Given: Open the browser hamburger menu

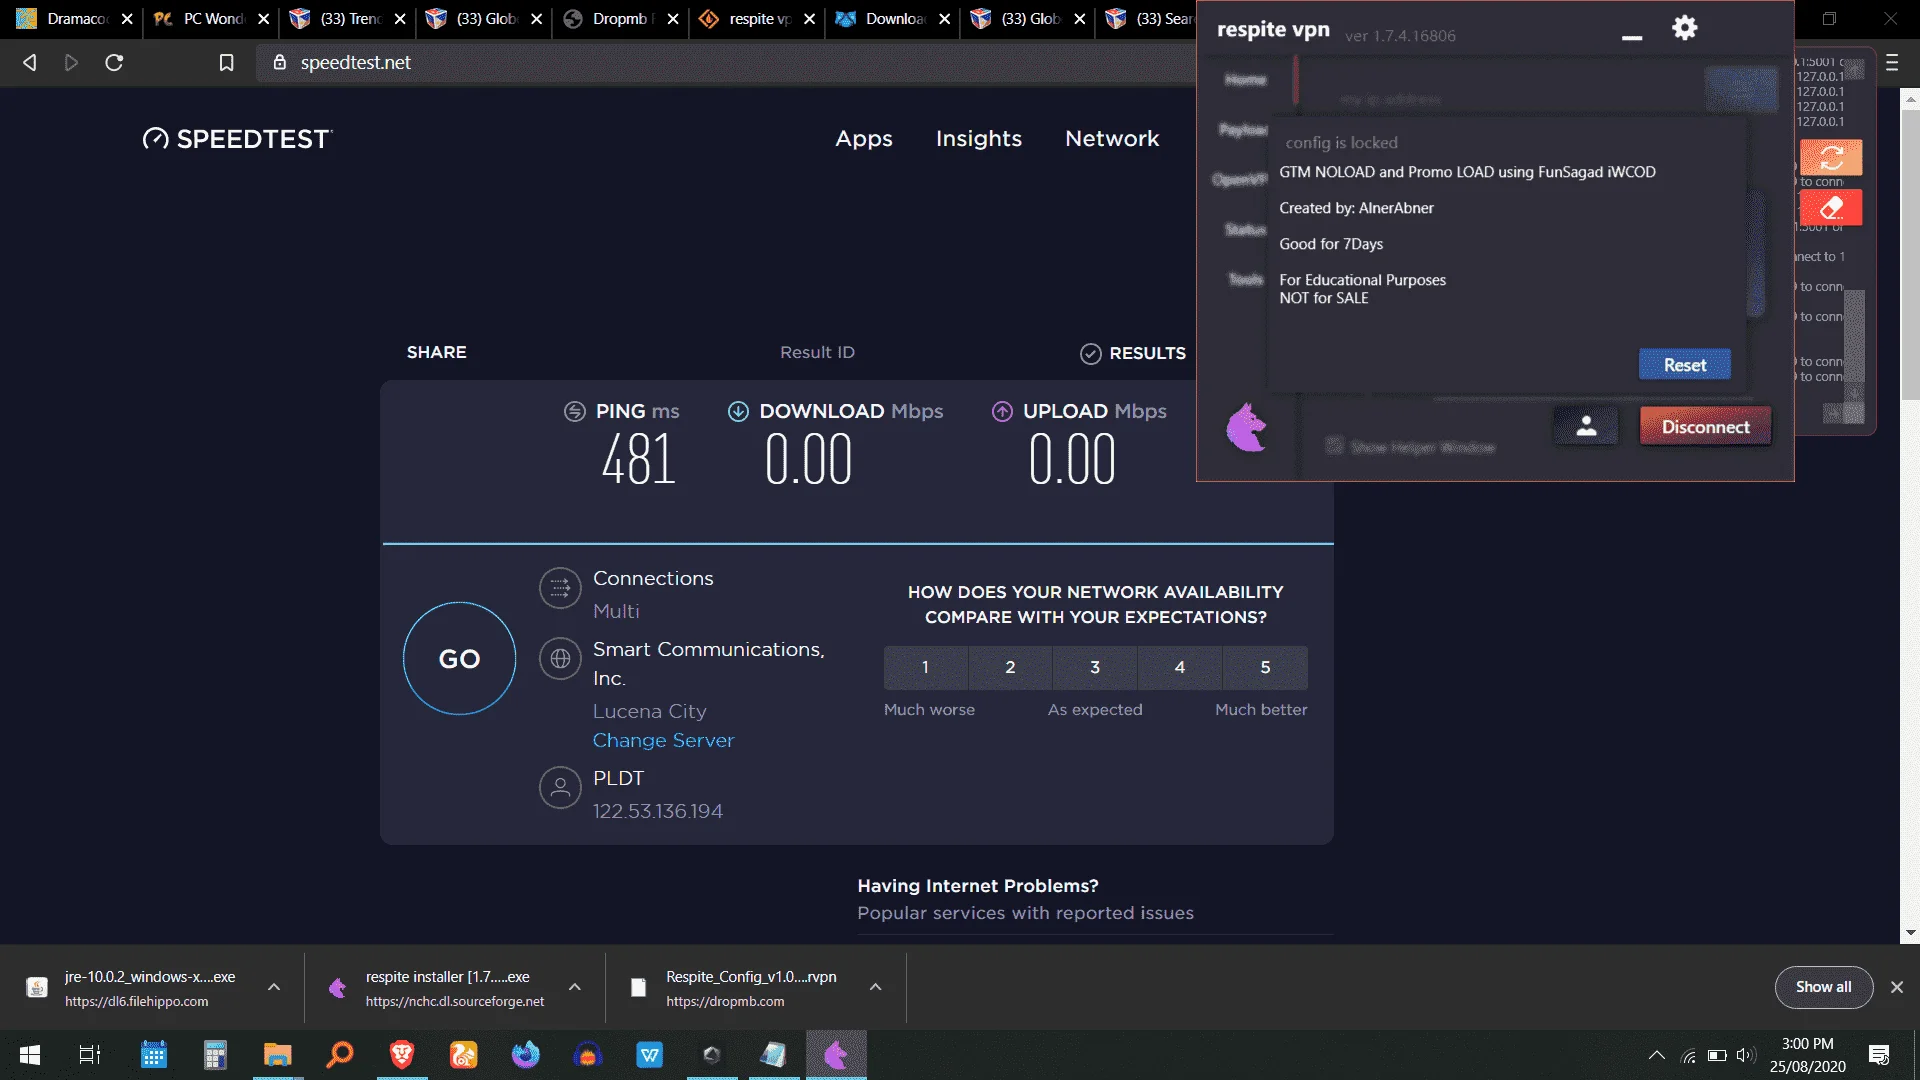Looking at the screenshot, I should pos(1892,63).
